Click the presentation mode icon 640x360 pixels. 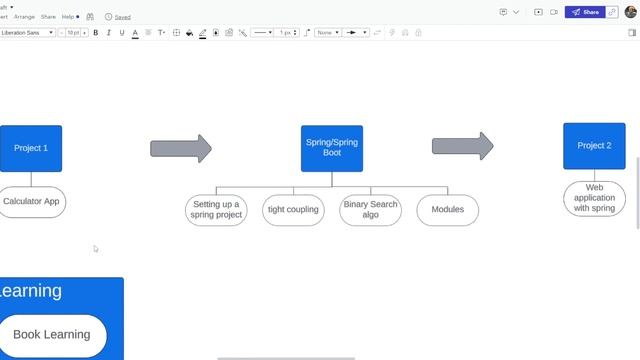tap(538, 12)
